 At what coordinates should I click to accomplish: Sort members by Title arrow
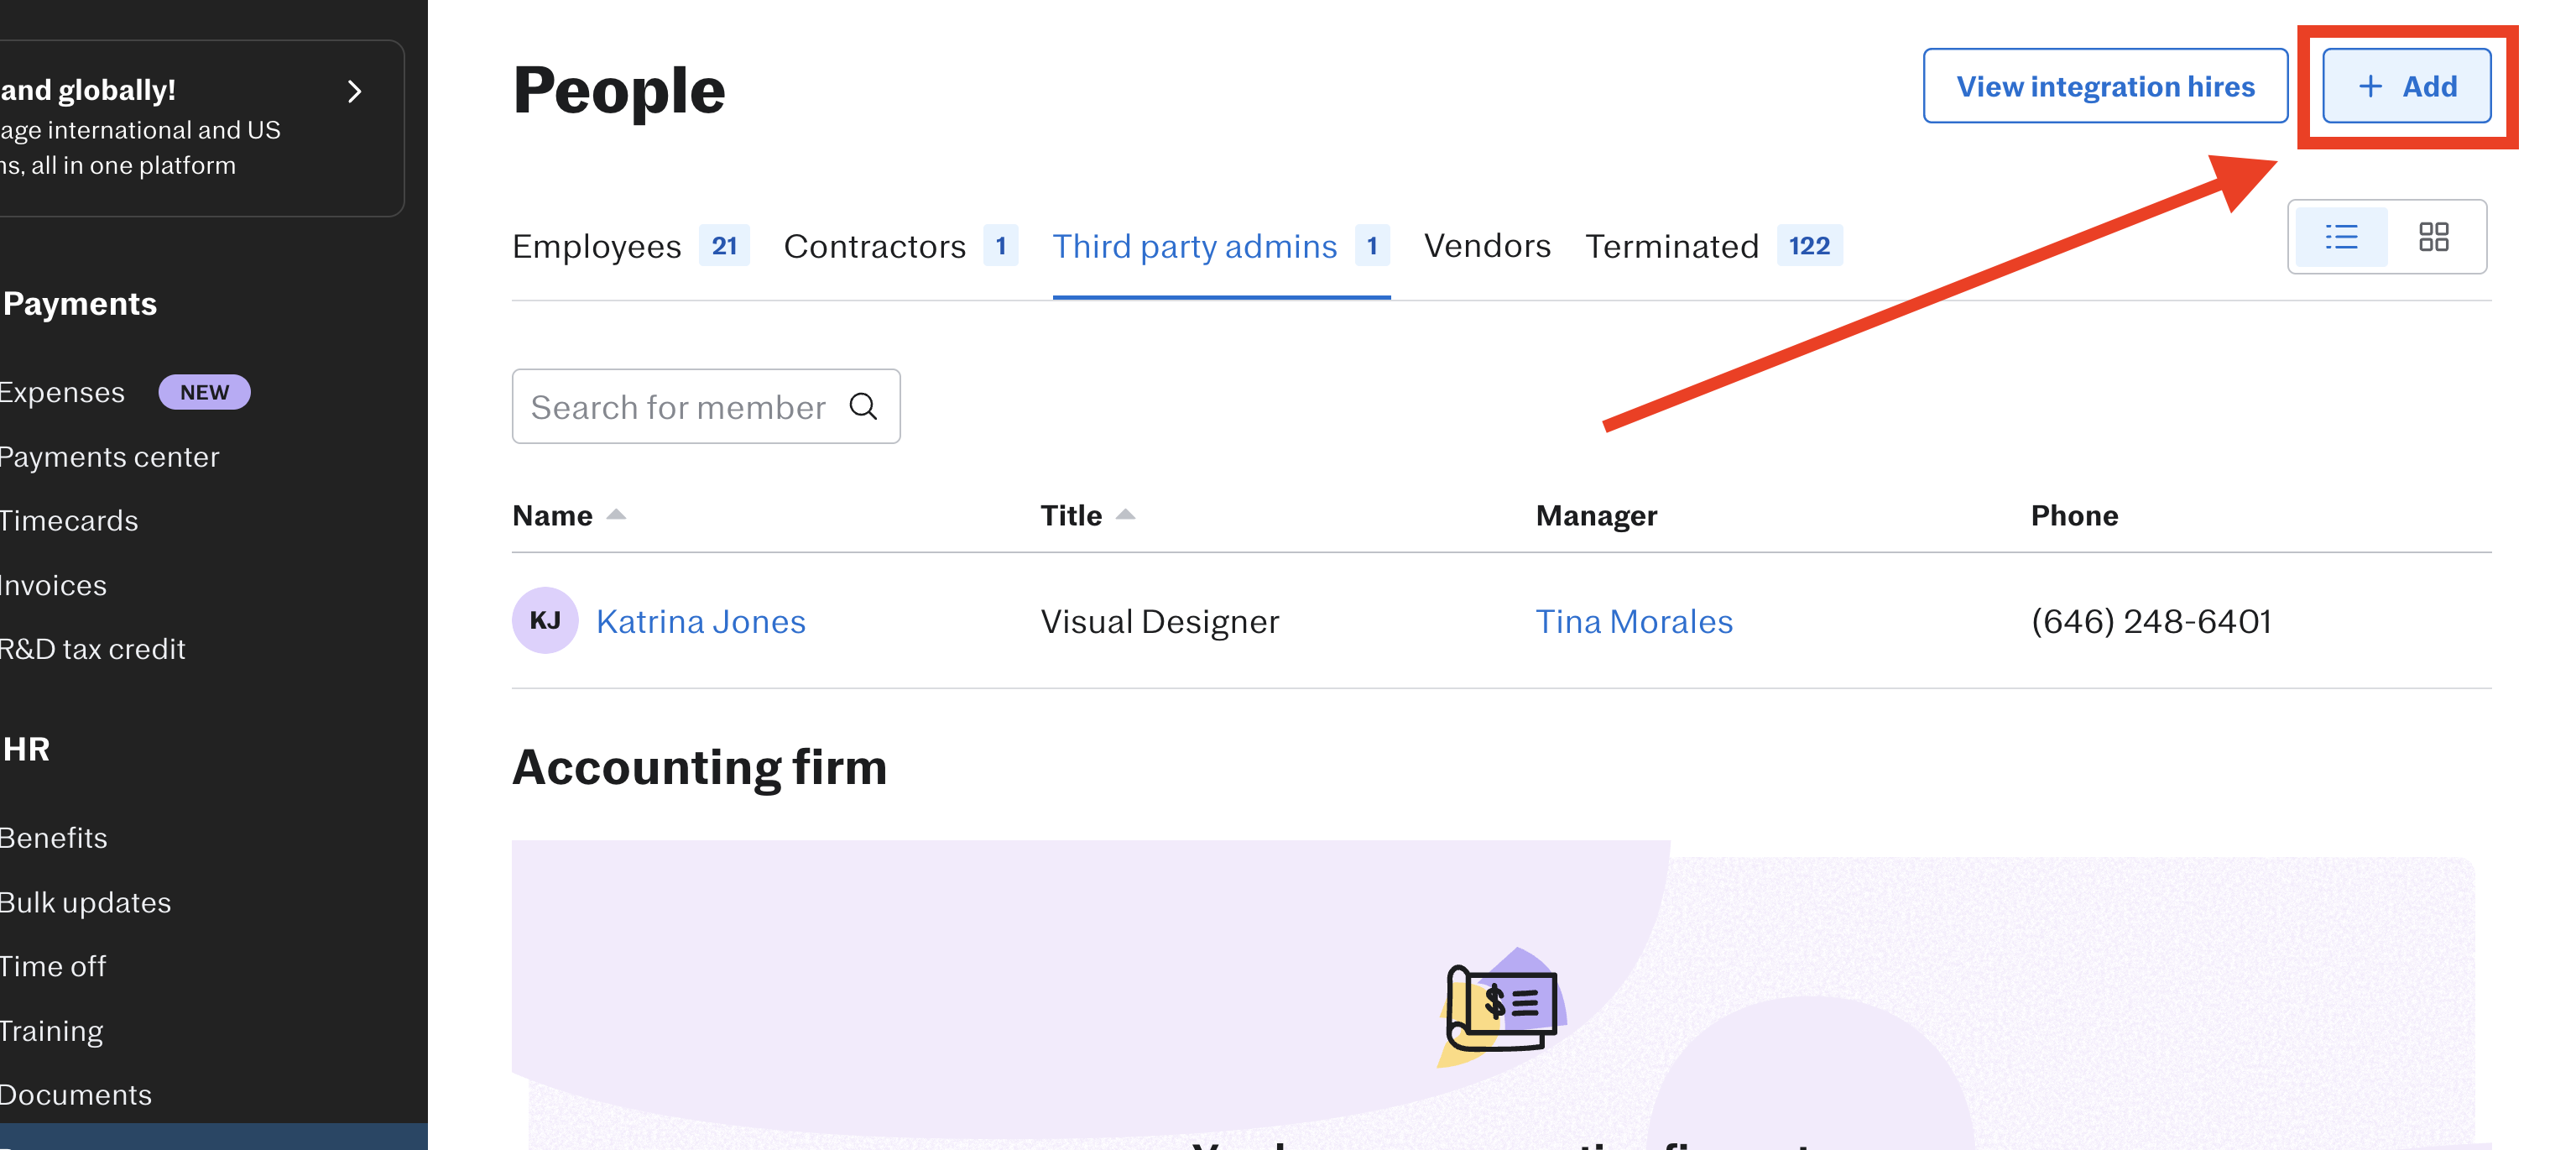(x=1125, y=514)
